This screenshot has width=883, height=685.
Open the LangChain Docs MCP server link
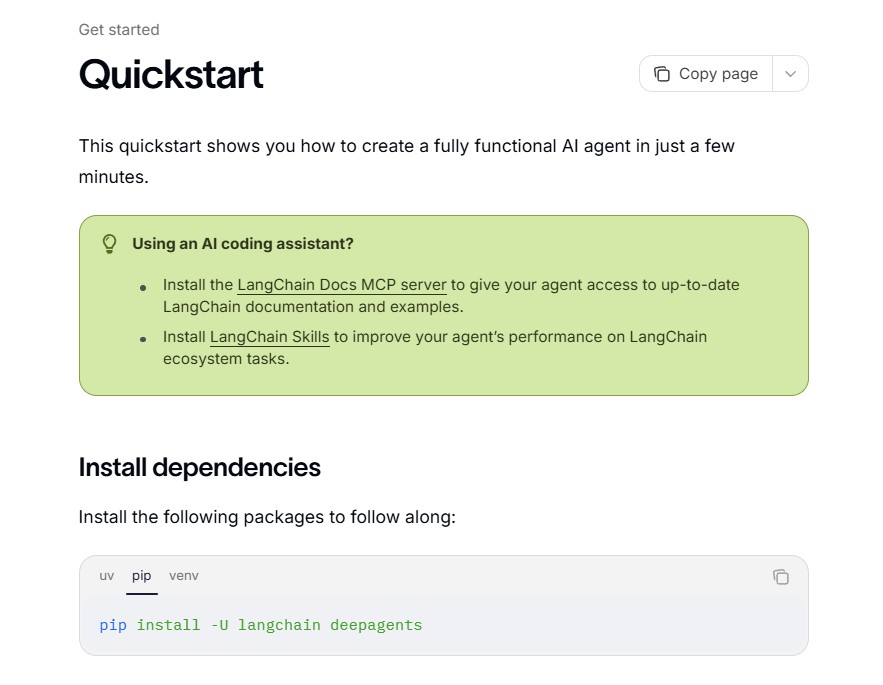pos(342,285)
